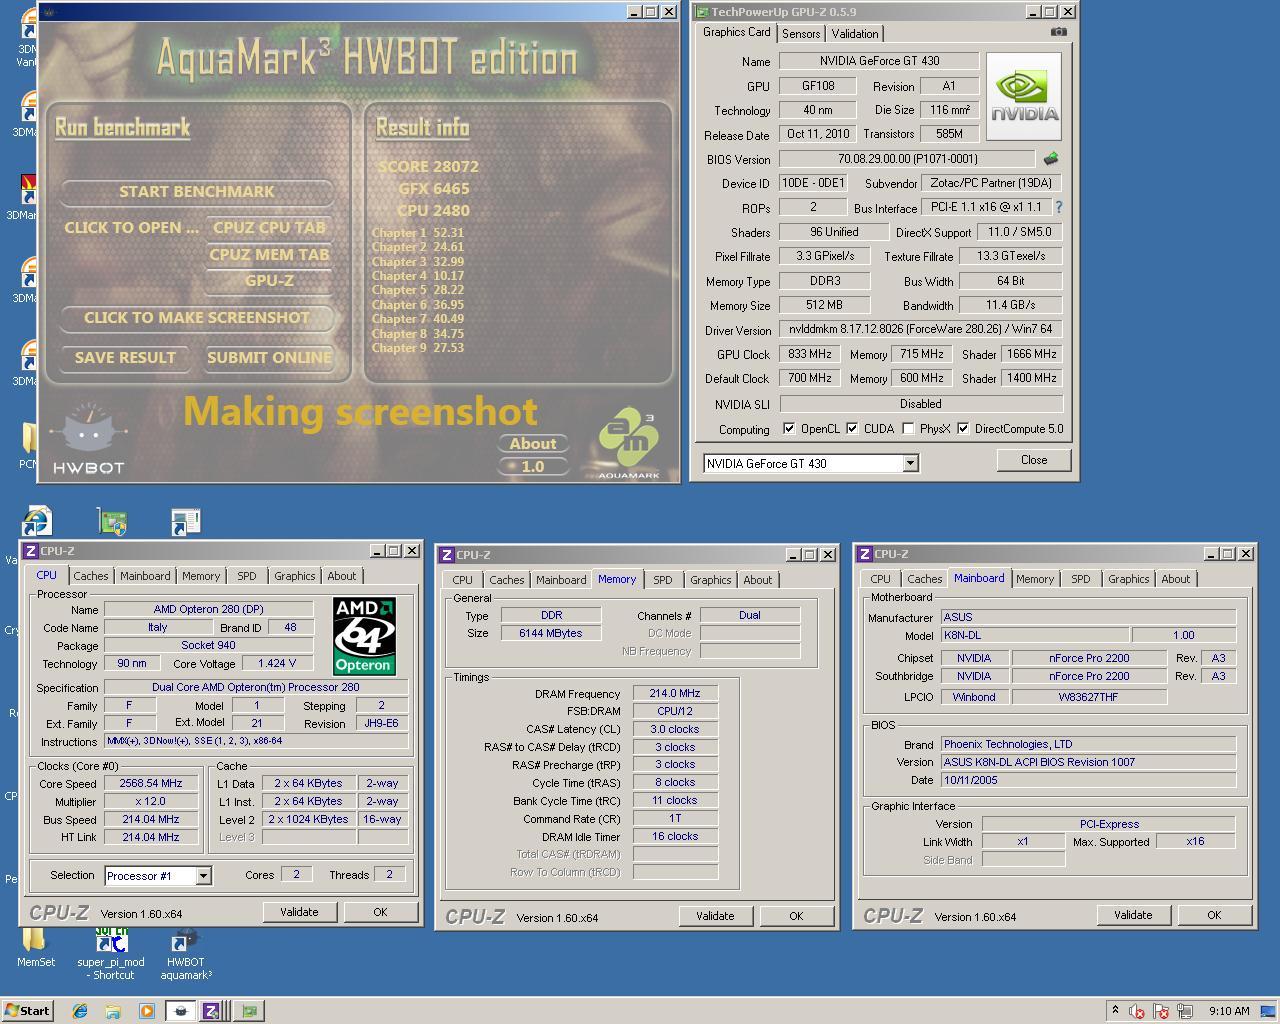This screenshot has width=1280, height=1024.
Task: Click the AMD Opteron logo in CPU-Z
Action: (x=364, y=636)
